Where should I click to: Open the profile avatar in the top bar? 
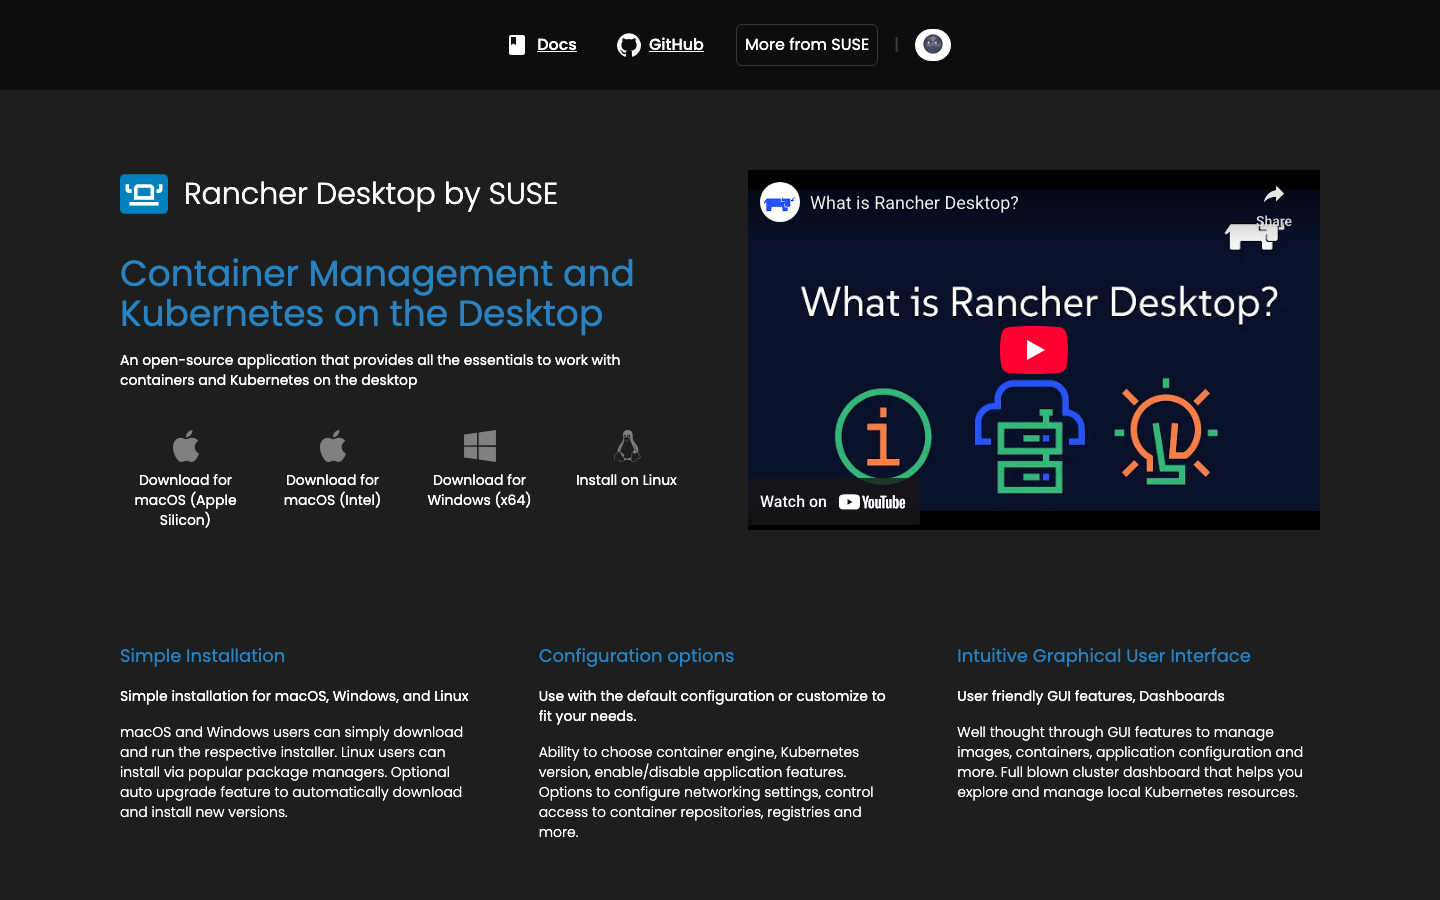click(x=932, y=44)
